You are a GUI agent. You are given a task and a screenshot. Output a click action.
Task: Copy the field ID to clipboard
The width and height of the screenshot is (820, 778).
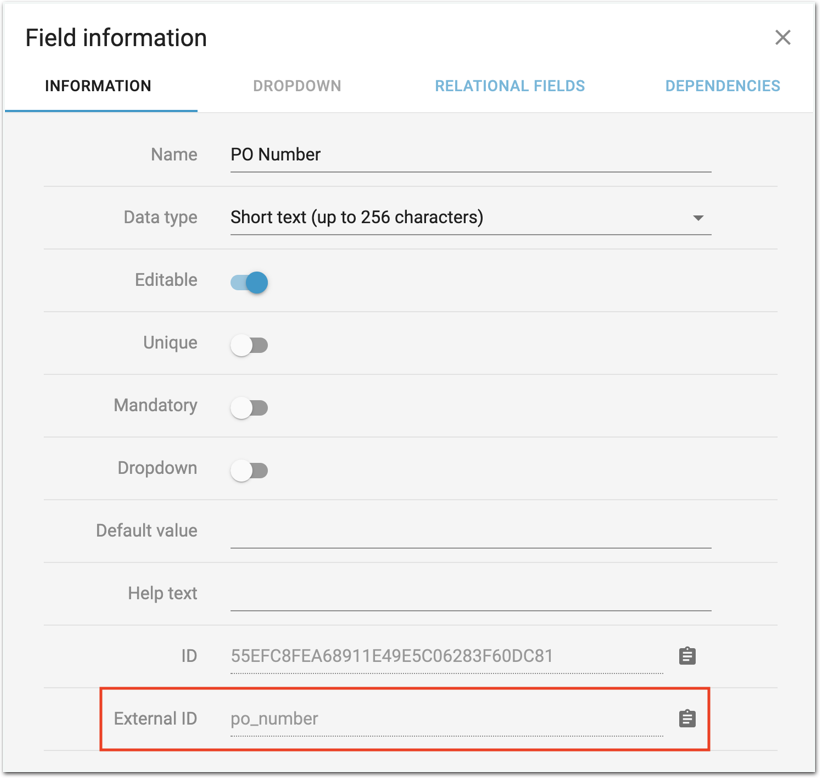coord(687,656)
